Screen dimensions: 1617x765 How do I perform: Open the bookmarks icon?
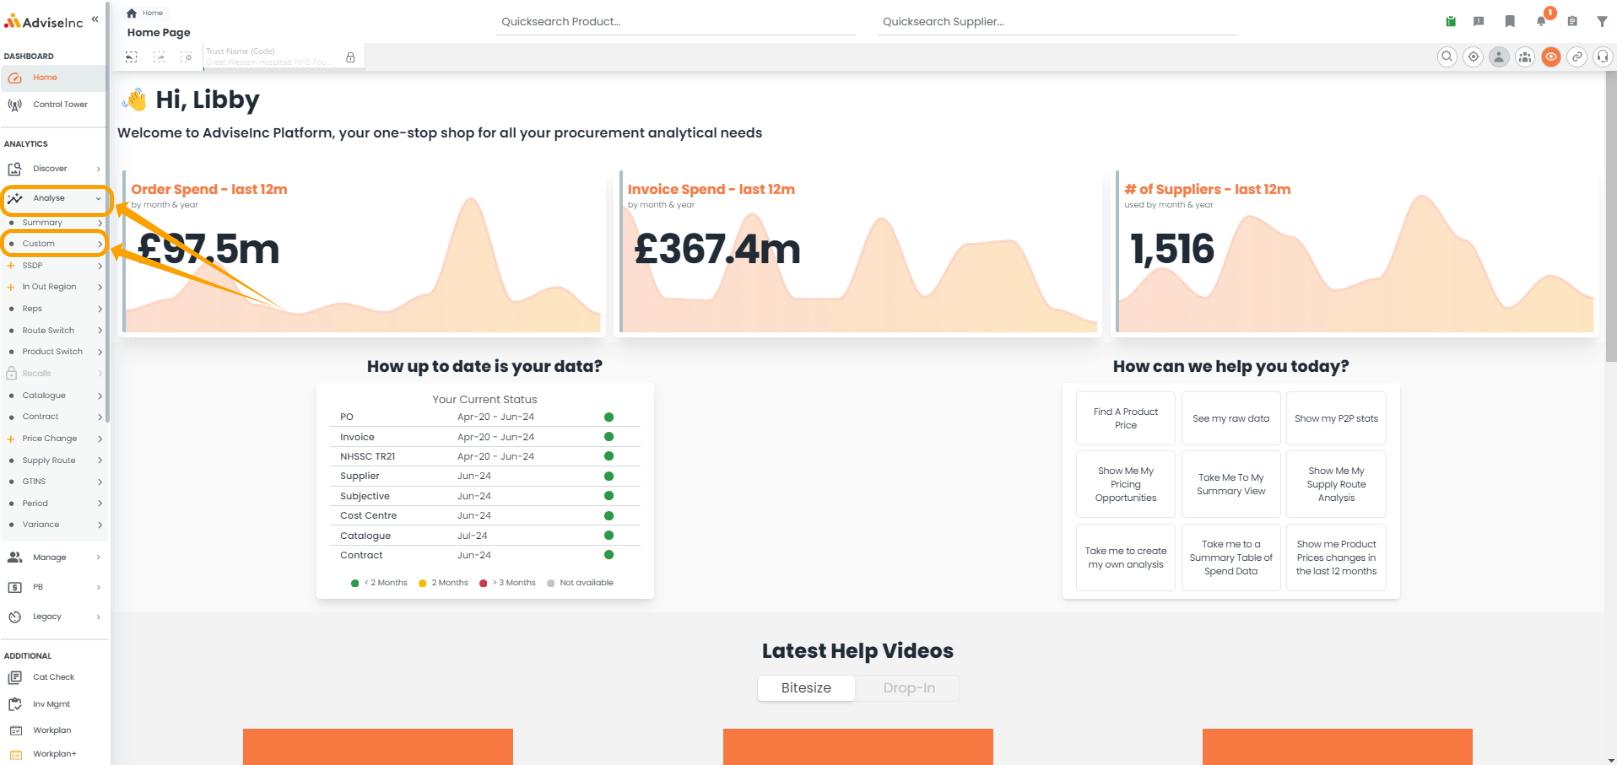click(1510, 21)
